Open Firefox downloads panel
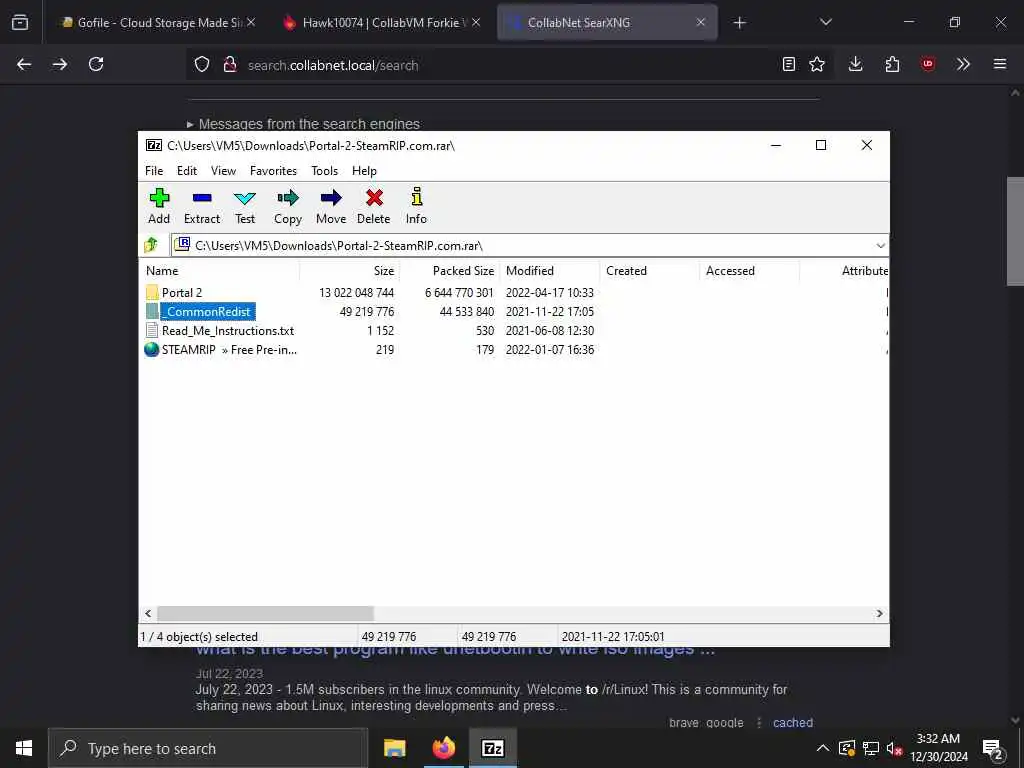Viewport: 1024px width, 768px height. pos(856,64)
